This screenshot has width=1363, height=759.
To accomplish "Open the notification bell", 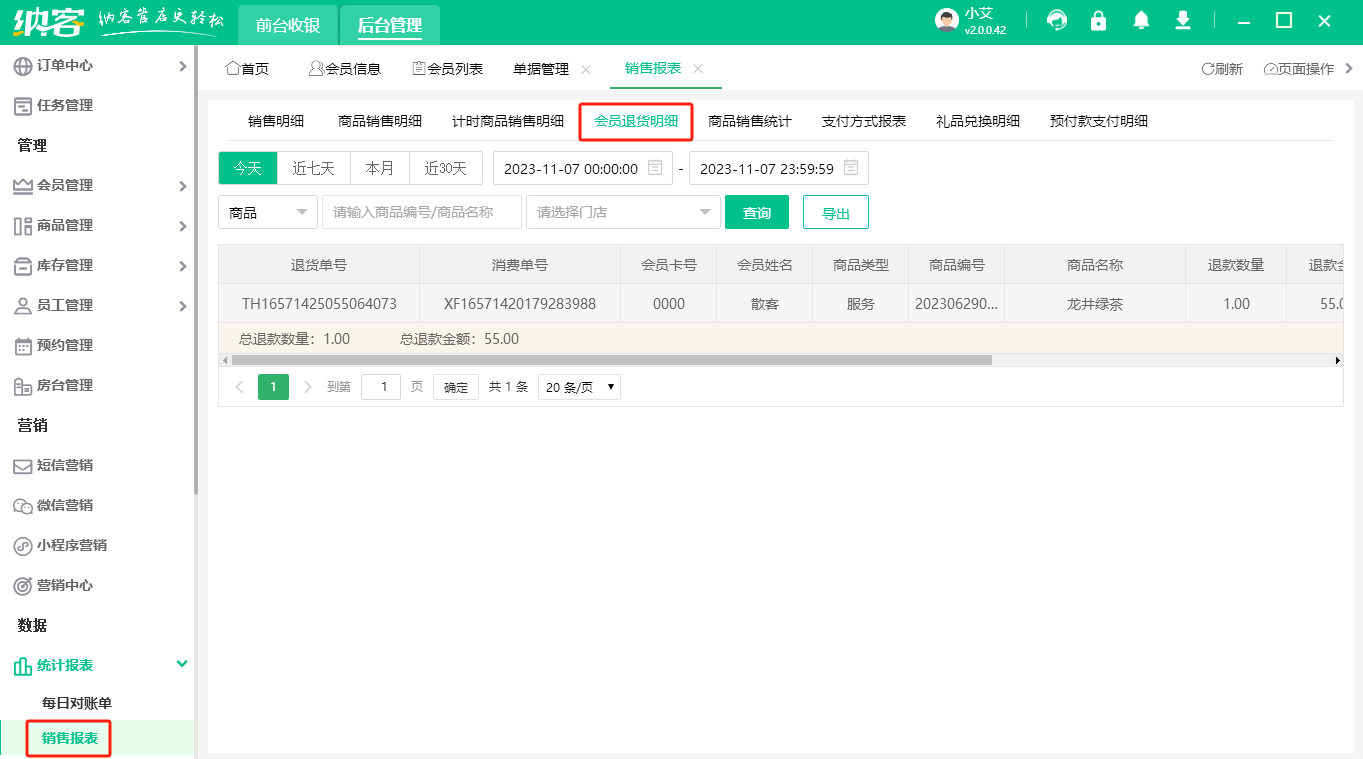I will [x=1140, y=20].
